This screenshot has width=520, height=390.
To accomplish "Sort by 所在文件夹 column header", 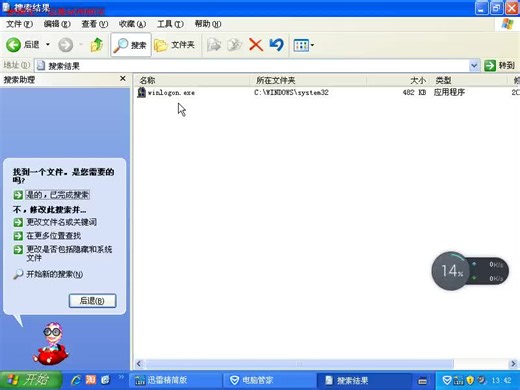I will pyautogui.click(x=308, y=80).
